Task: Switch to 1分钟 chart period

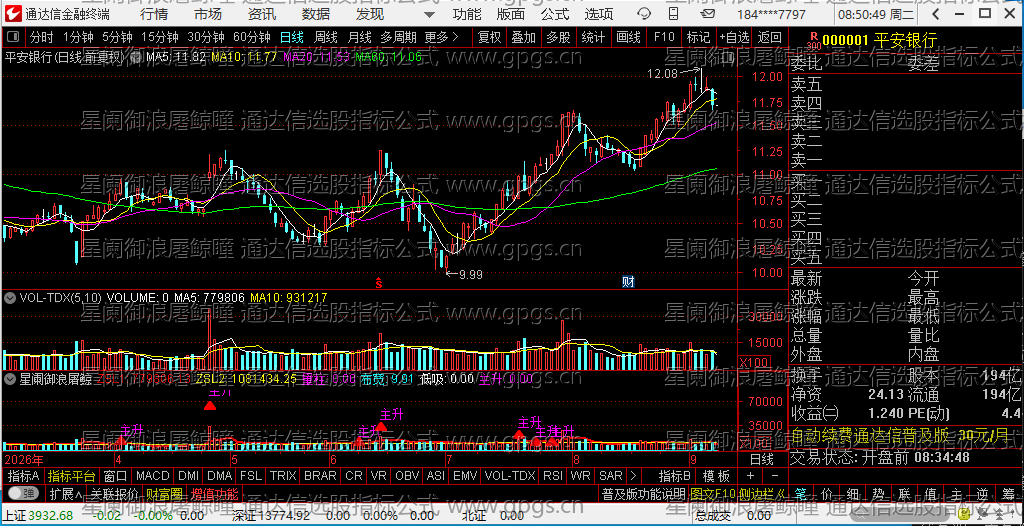Action: point(78,37)
